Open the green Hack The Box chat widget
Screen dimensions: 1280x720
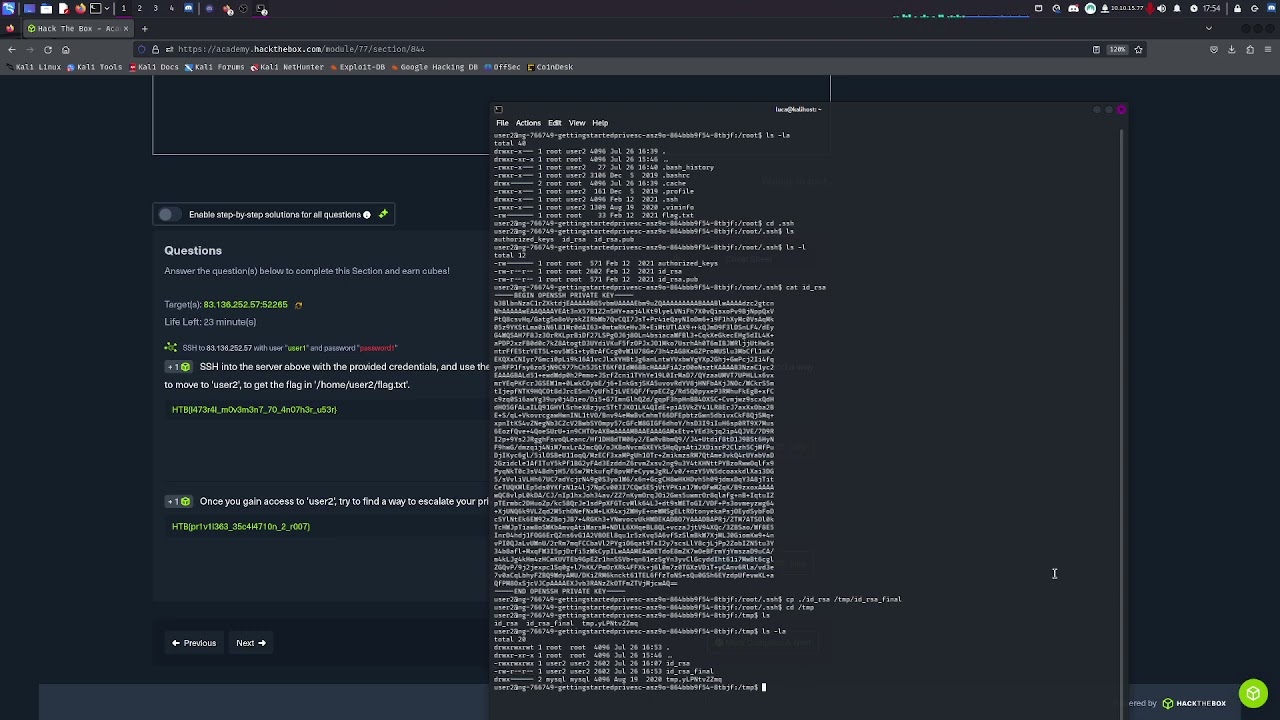click(x=1253, y=693)
